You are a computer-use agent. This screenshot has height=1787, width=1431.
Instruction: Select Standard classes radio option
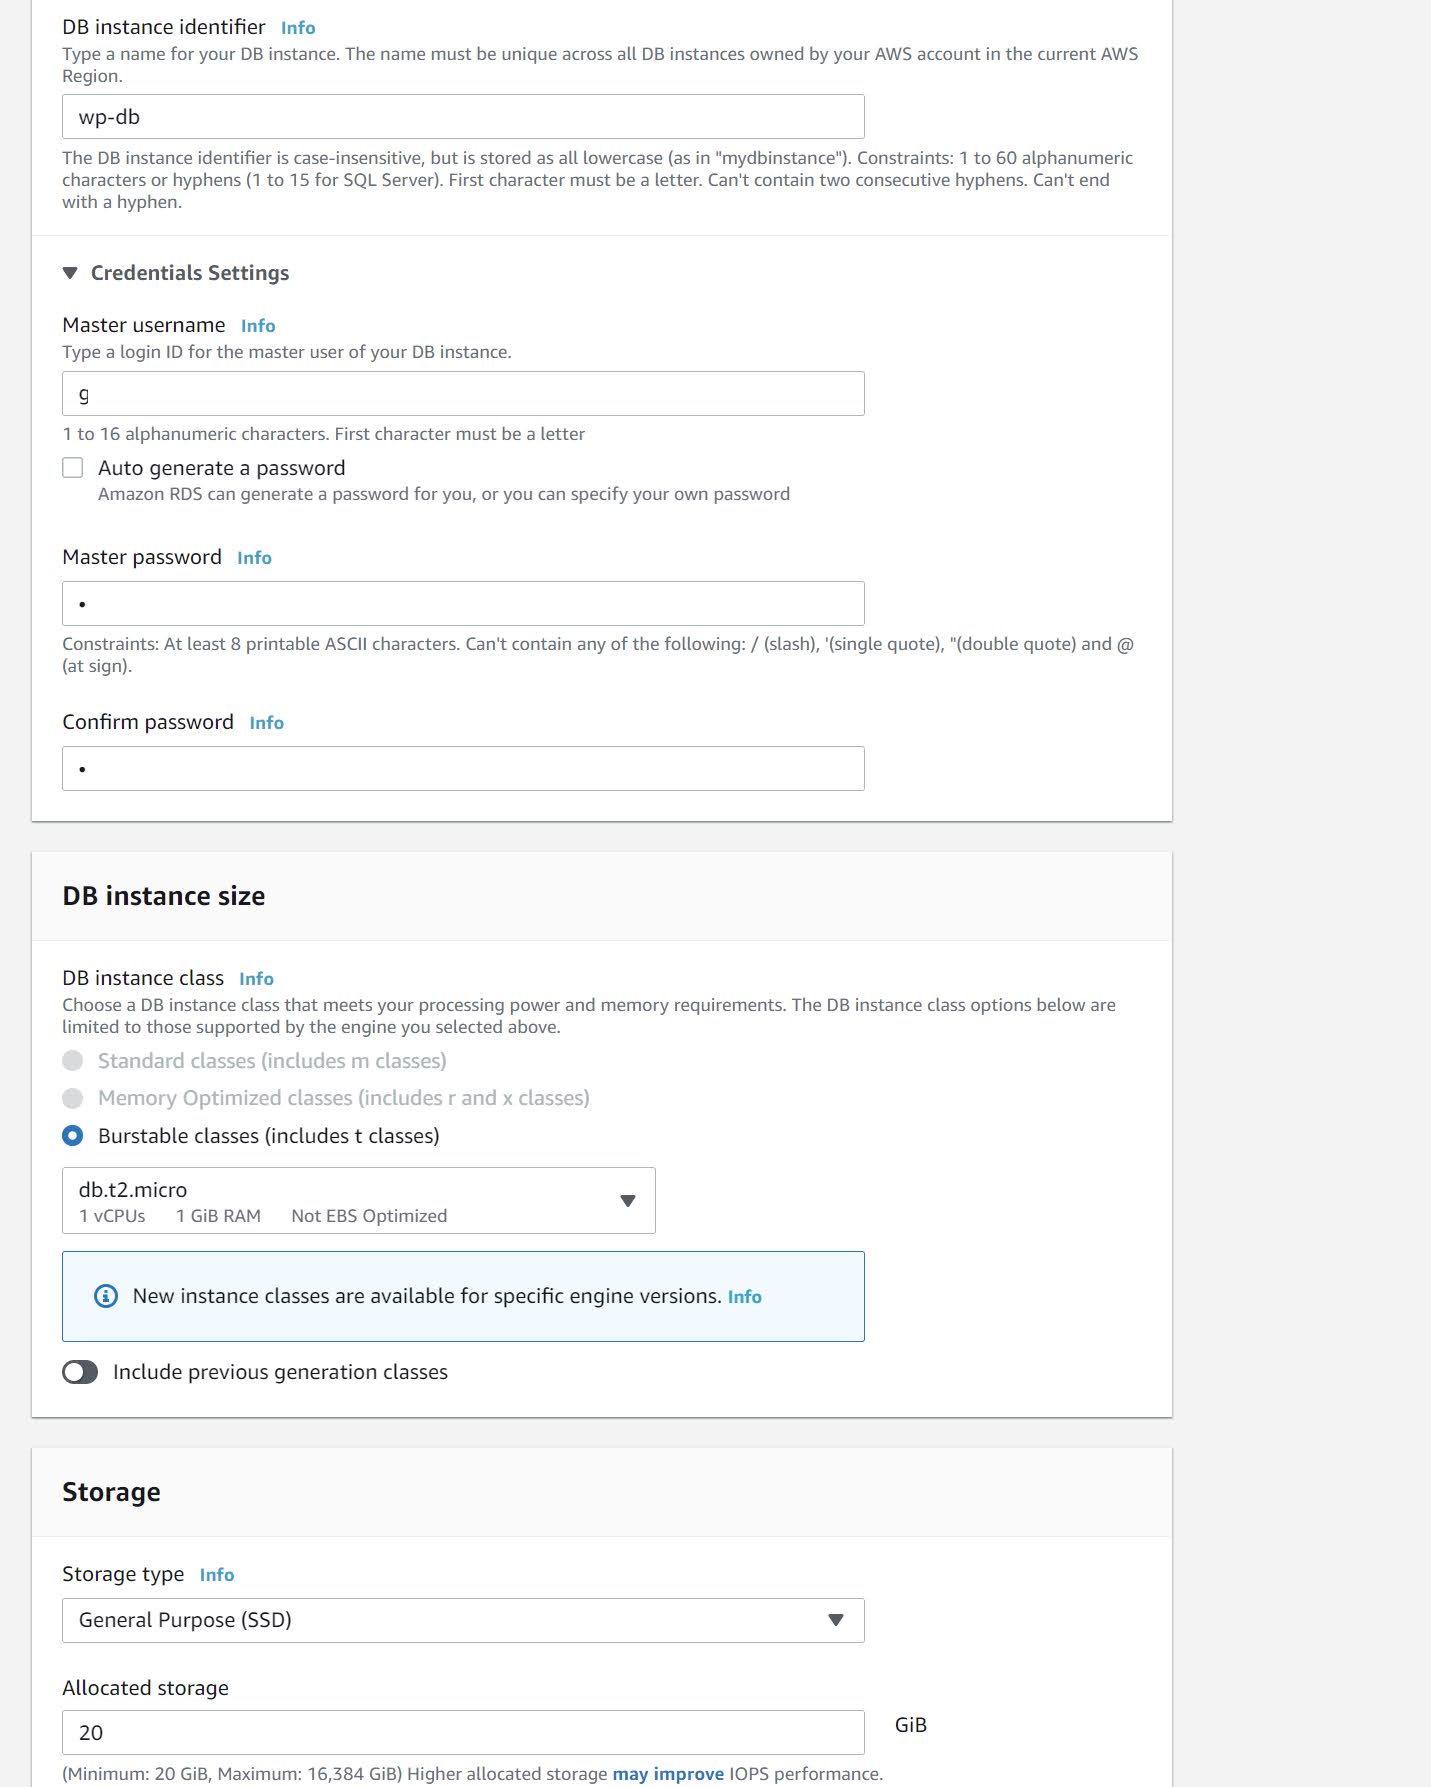click(x=73, y=1061)
